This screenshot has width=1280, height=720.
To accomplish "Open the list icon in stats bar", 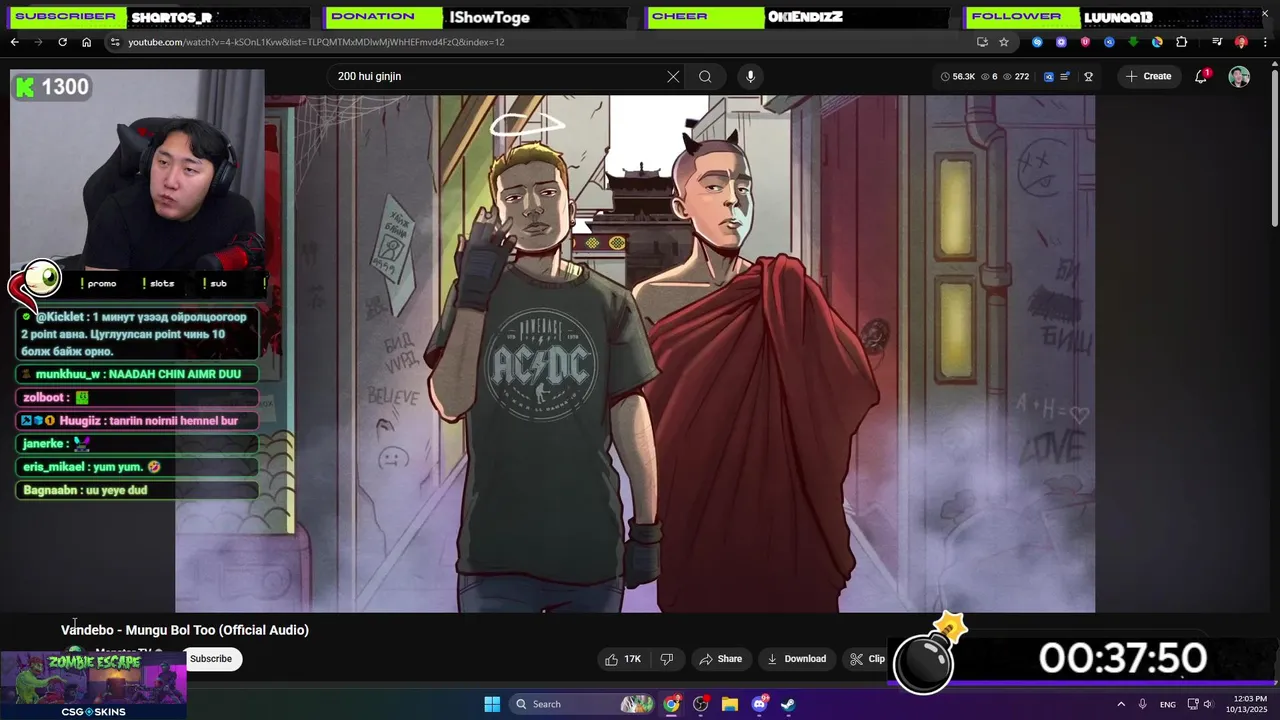I will coord(1065,76).
